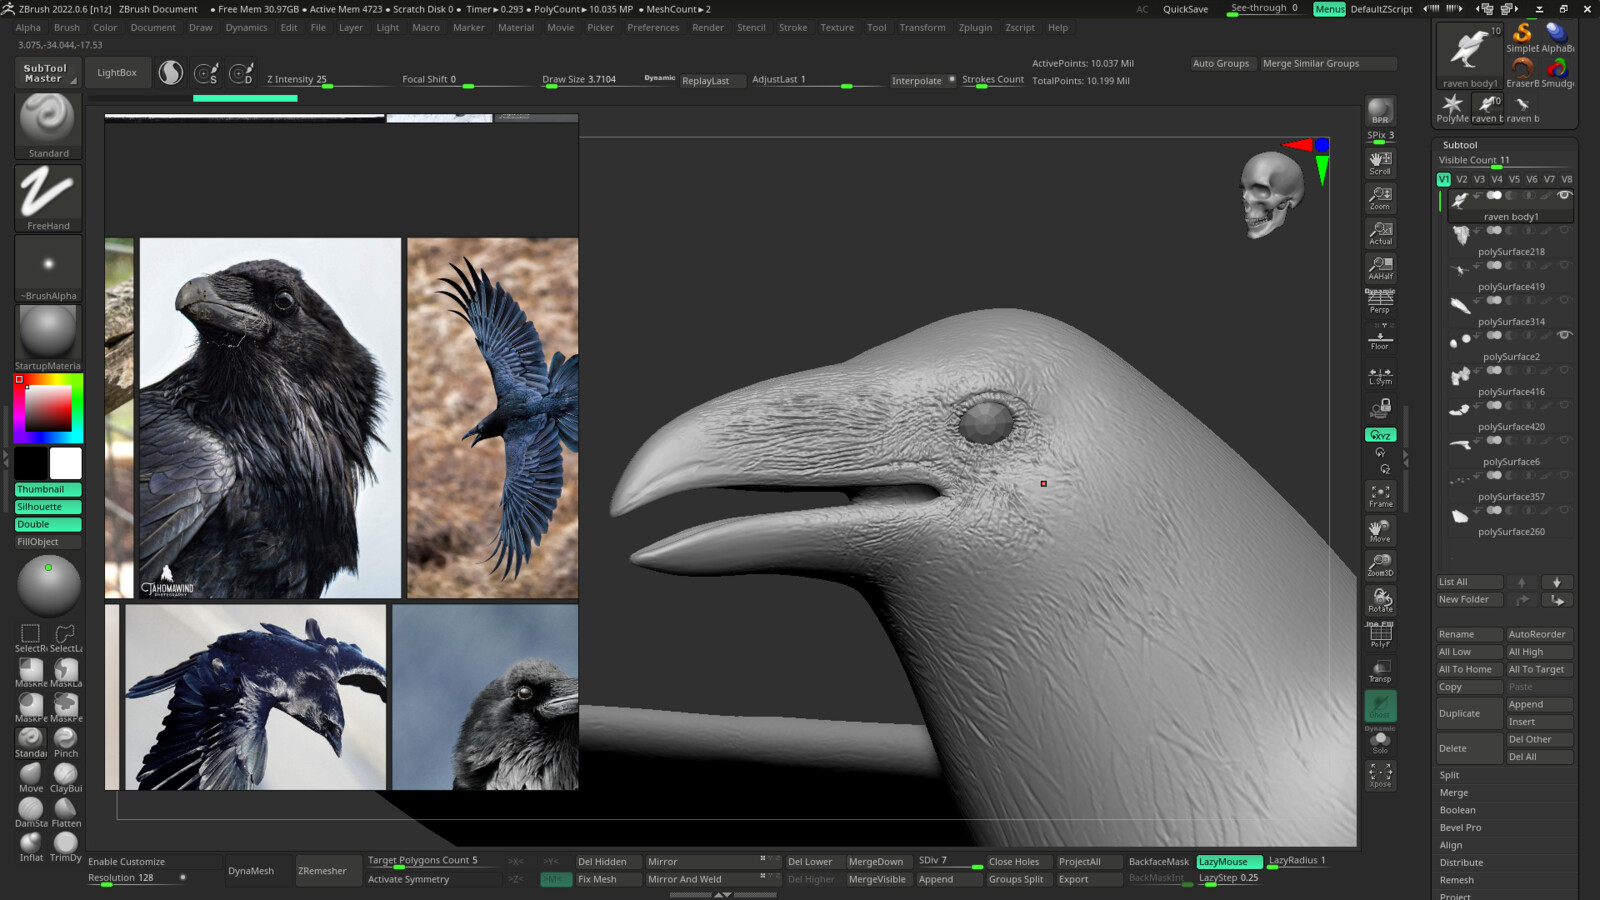Select the DamStandard brush
Image resolution: width=1600 pixels, height=900 pixels.
tap(31, 813)
